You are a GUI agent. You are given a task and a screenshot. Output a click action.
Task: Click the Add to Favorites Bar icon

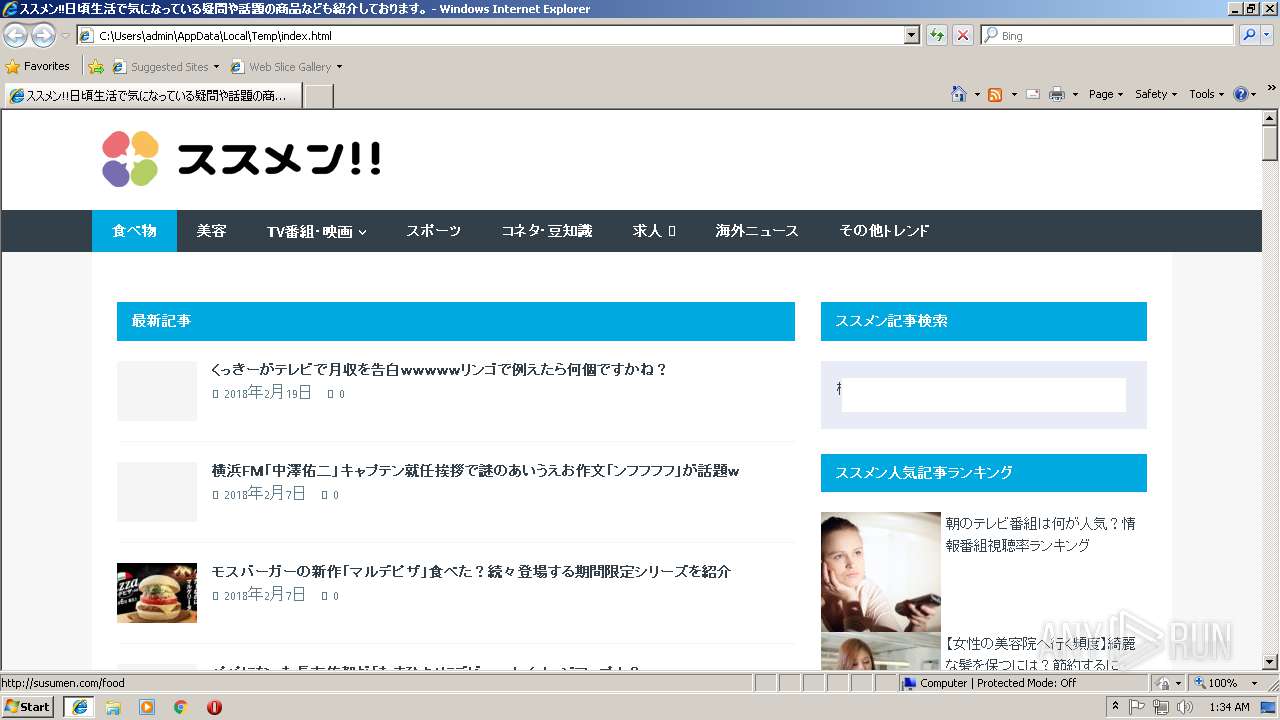(x=96, y=67)
